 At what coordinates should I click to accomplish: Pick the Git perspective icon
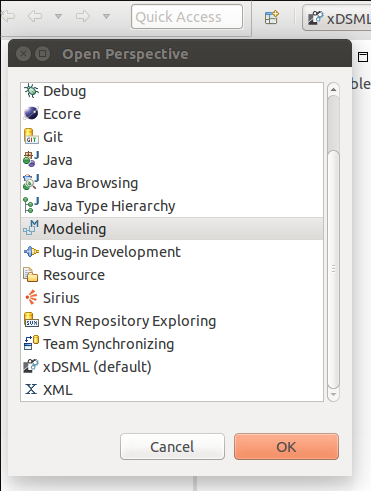click(31, 137)
